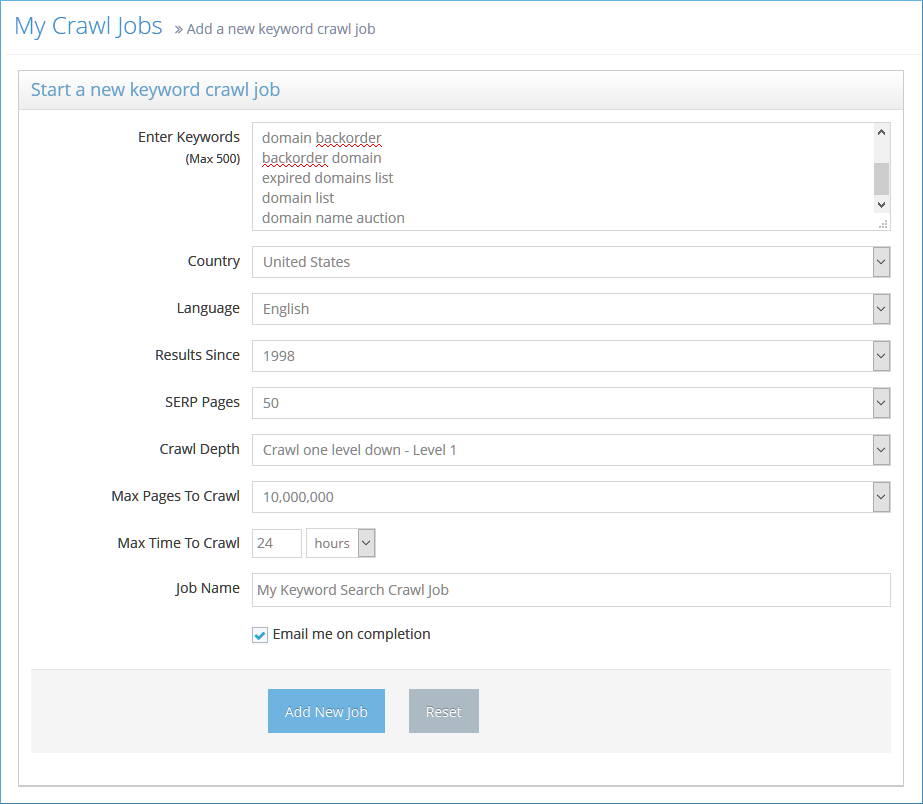The height and width of the screenshot is (804, 923).
Task: Click the Add New Job button
Action: click(x=326, y=711)
